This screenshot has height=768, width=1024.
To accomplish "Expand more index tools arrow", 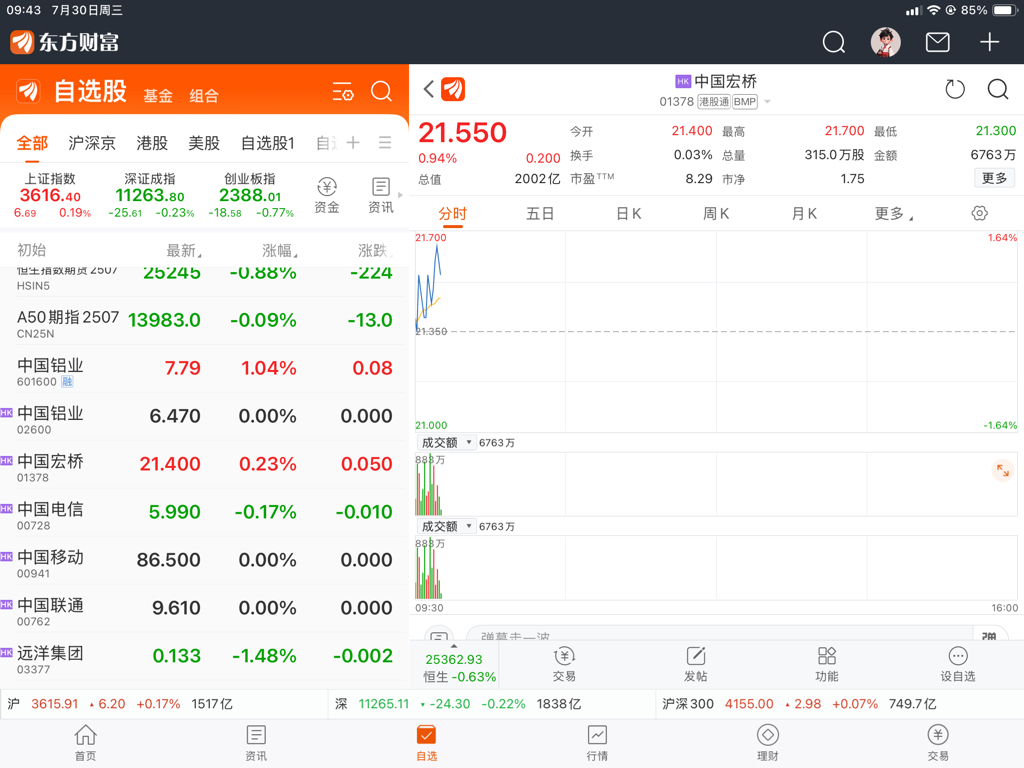I will coord(400,195).
